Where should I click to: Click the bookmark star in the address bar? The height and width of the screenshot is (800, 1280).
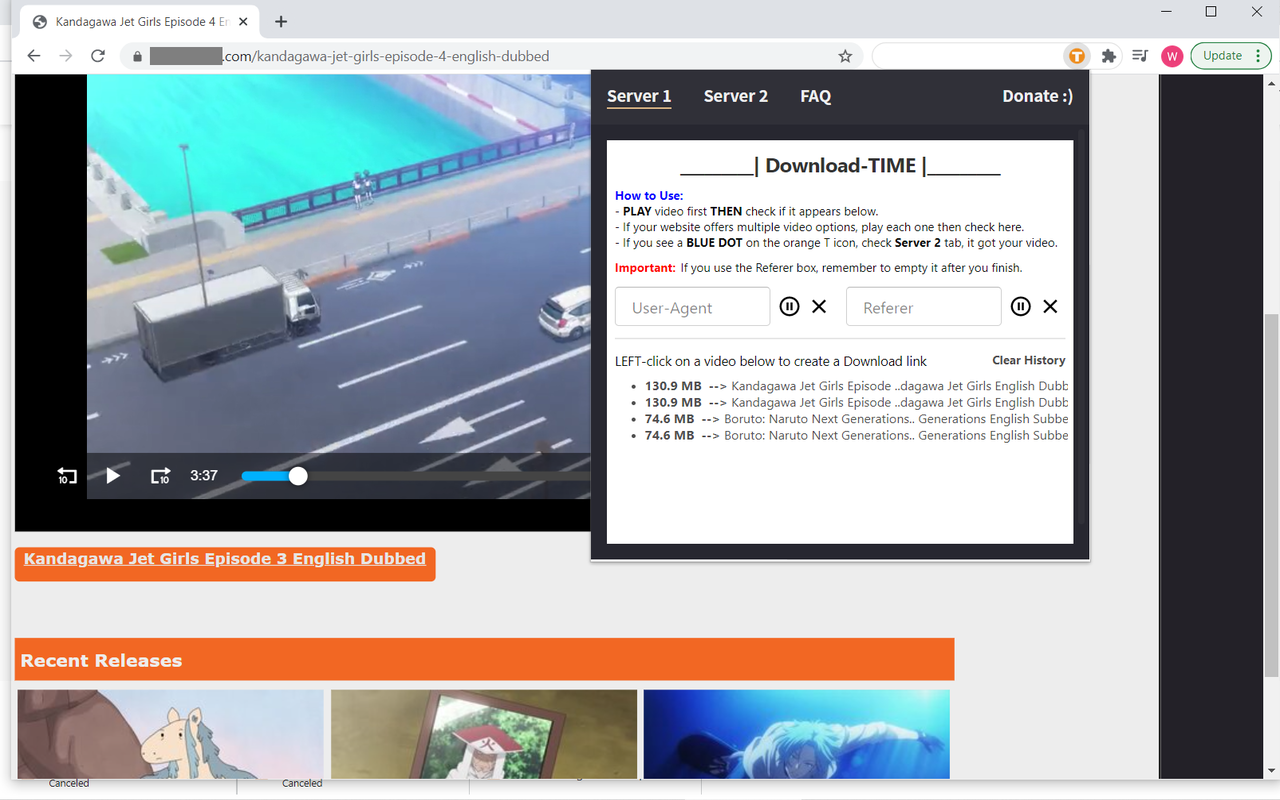pyautogui.click(x=845, y=56)
